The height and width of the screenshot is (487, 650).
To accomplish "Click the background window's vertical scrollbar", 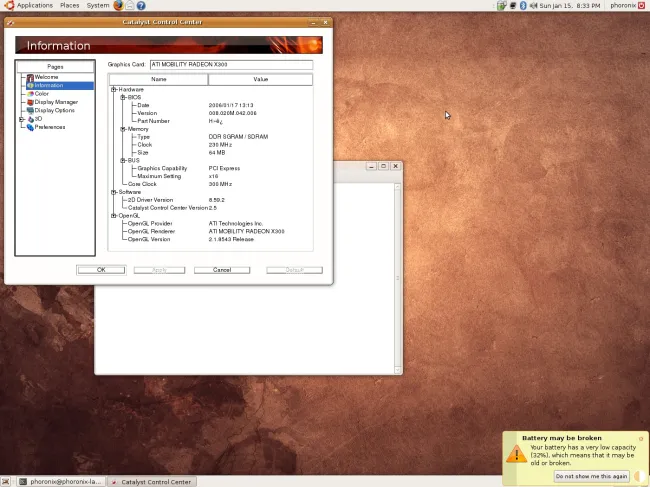I will (398, 278).
